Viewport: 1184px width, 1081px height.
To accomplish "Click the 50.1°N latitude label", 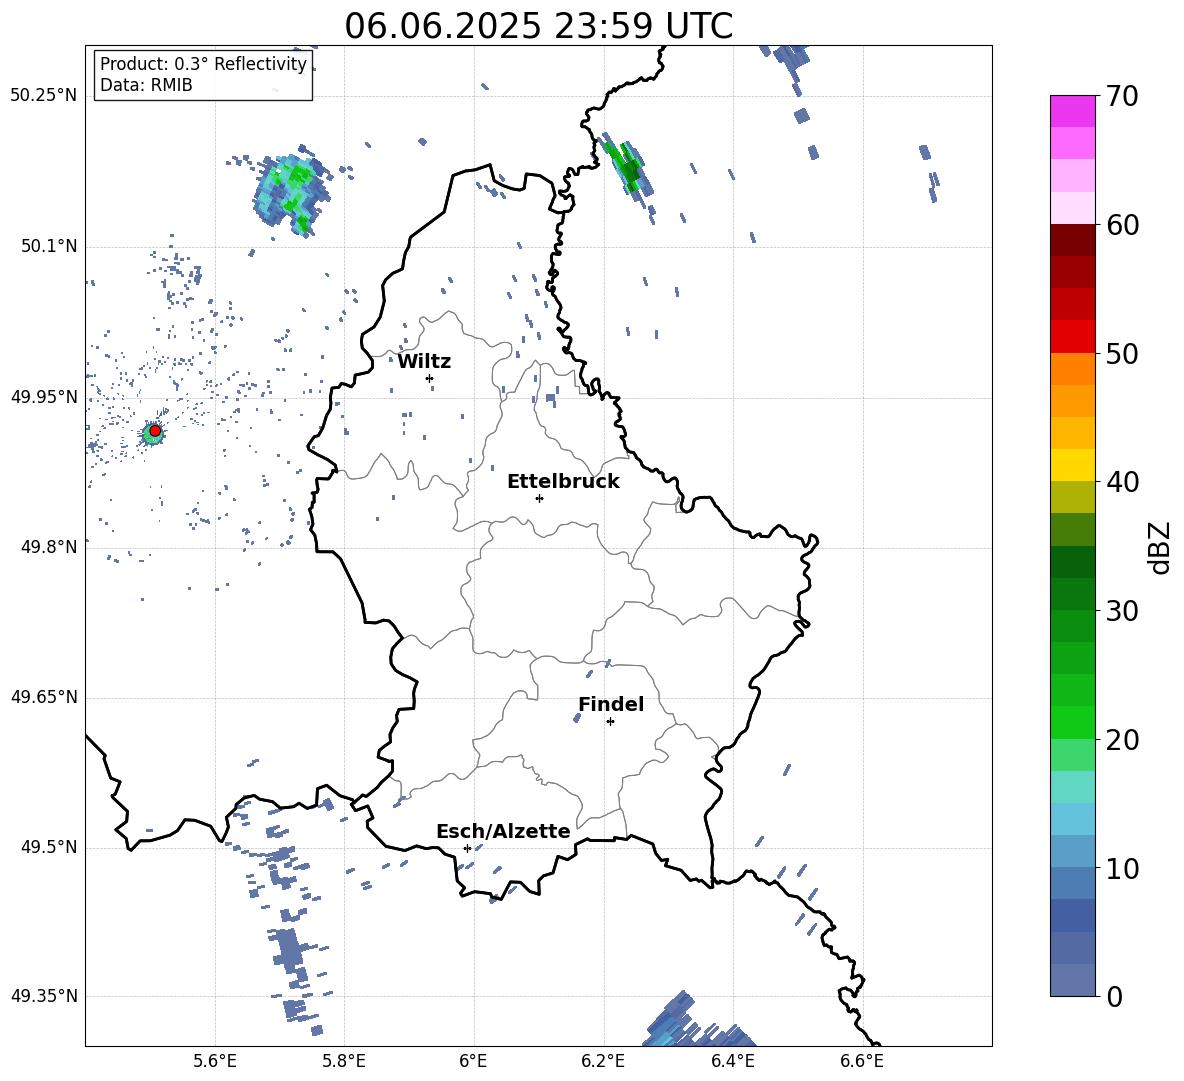I will pos(49,246).
